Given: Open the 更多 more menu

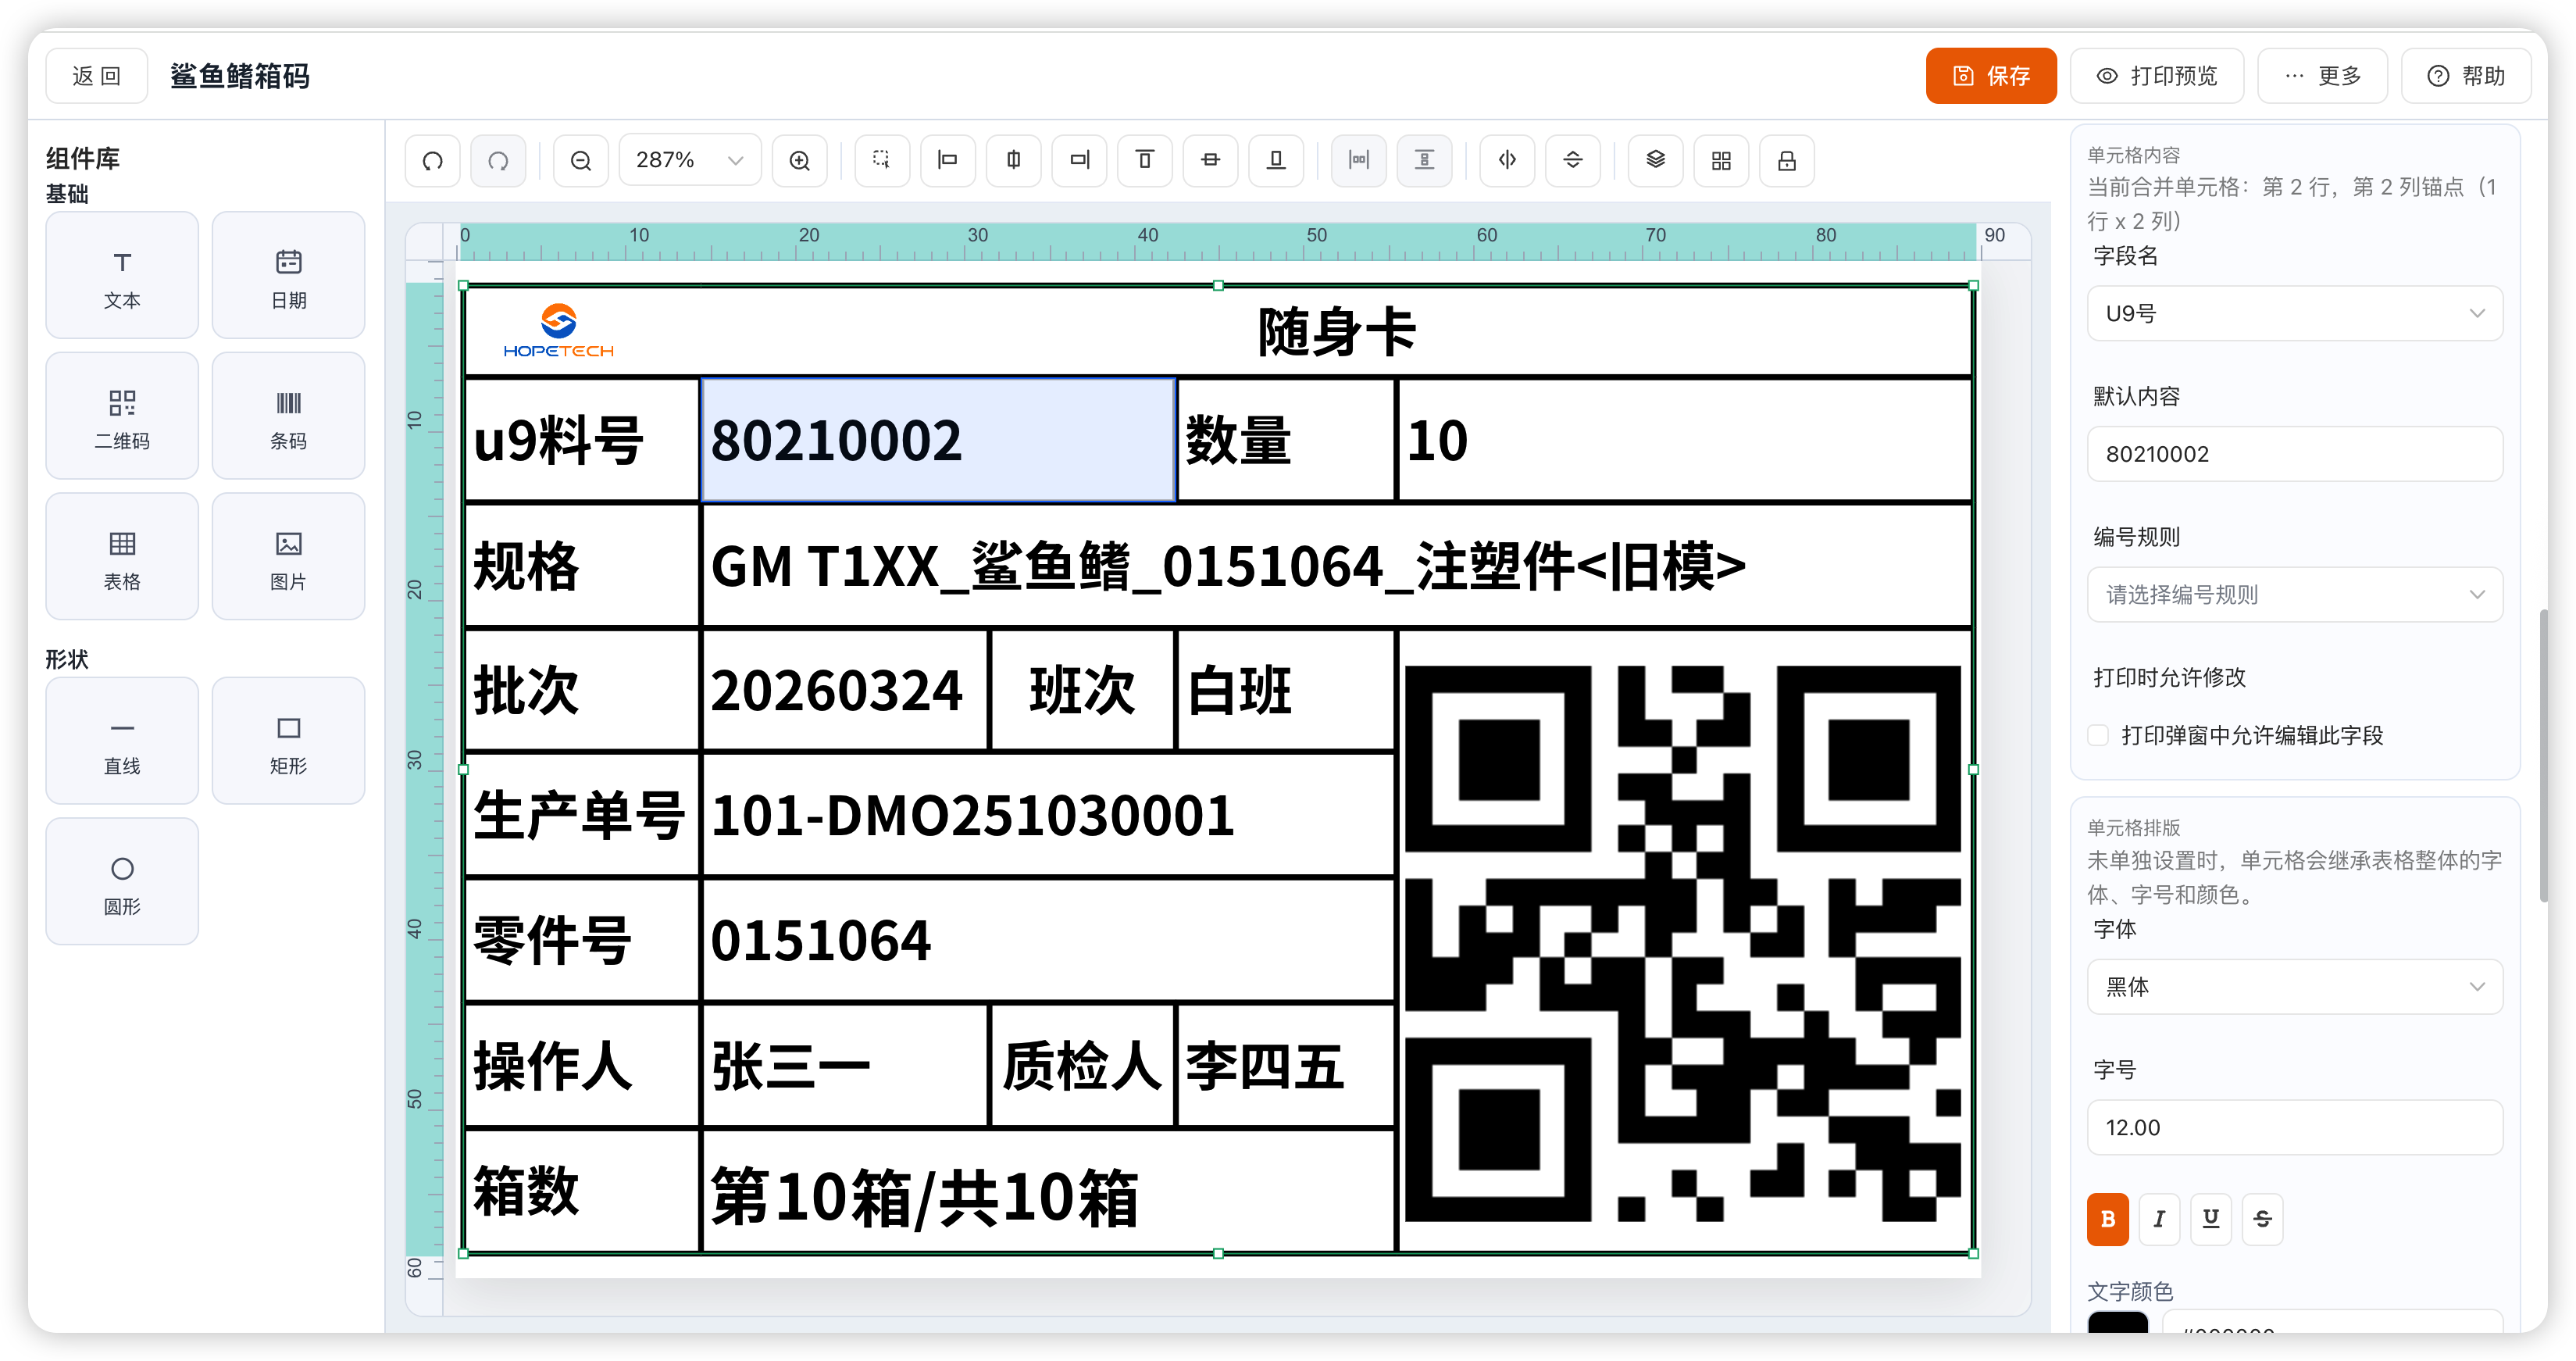Looking at the screenshot, I should pyautogui.click(x=2322, y=76).
